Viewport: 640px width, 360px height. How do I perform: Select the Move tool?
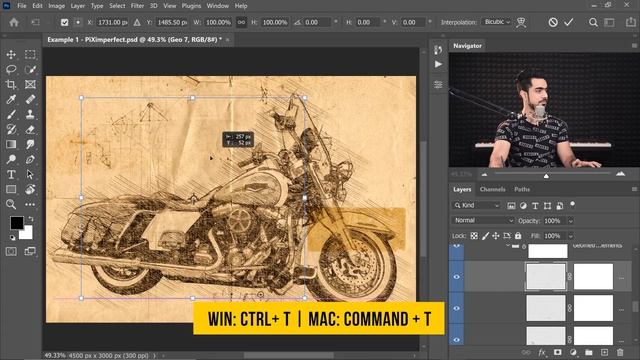click(11, 54)
